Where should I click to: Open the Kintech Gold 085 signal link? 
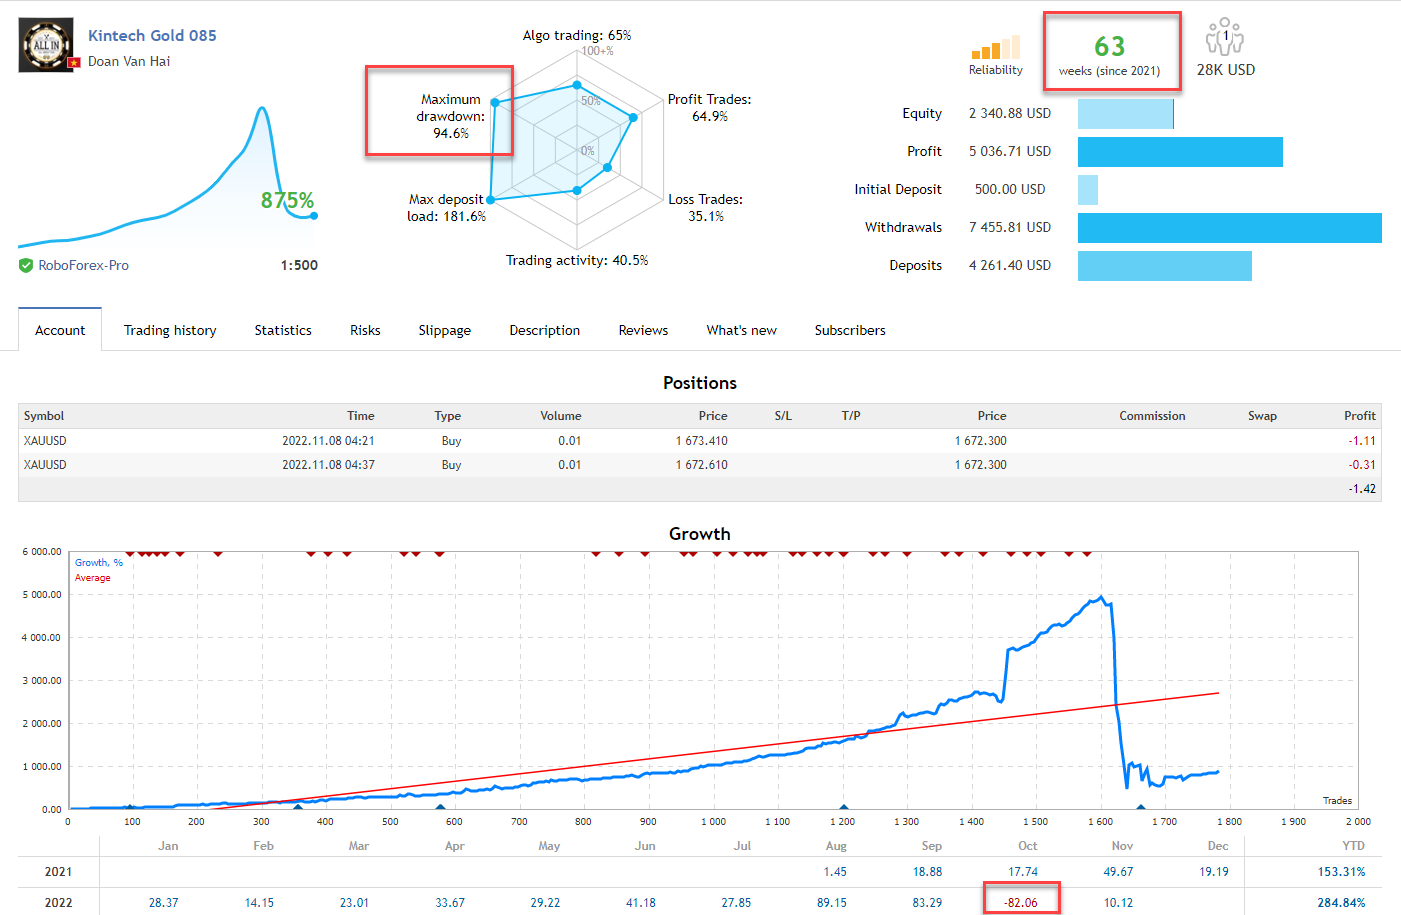[x=152, y=35]
